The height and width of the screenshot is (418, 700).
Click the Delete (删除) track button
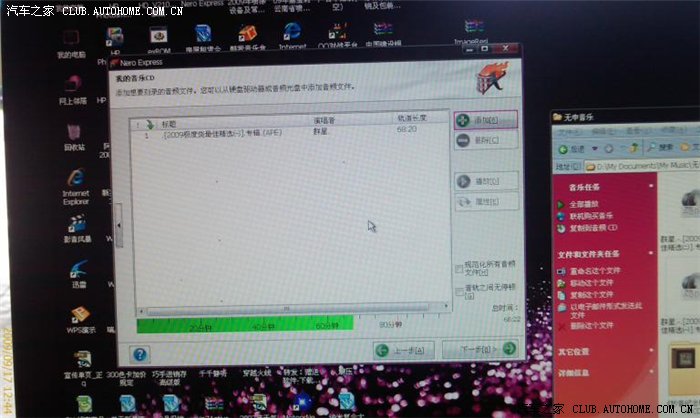(x=485, y=141)
